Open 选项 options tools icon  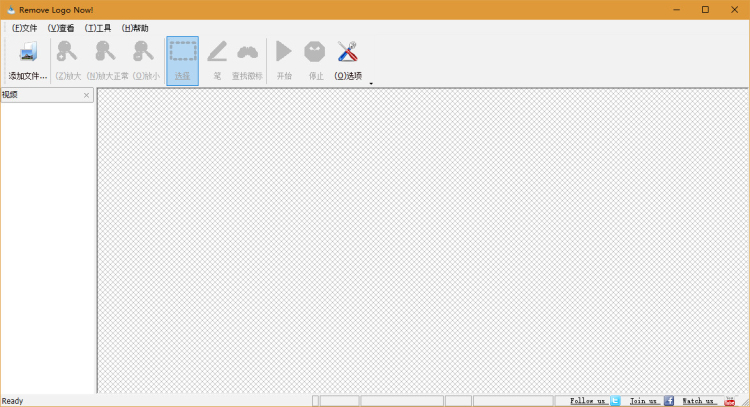click(x=348, y=53)
